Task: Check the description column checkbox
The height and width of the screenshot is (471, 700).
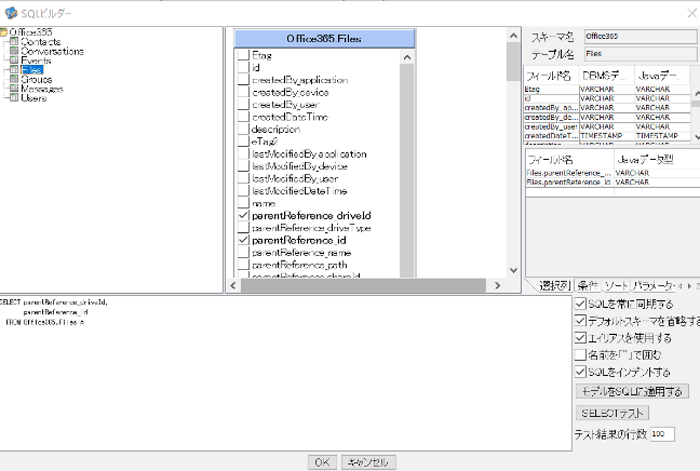Action: pyautogui.click(x=243, y=129)
